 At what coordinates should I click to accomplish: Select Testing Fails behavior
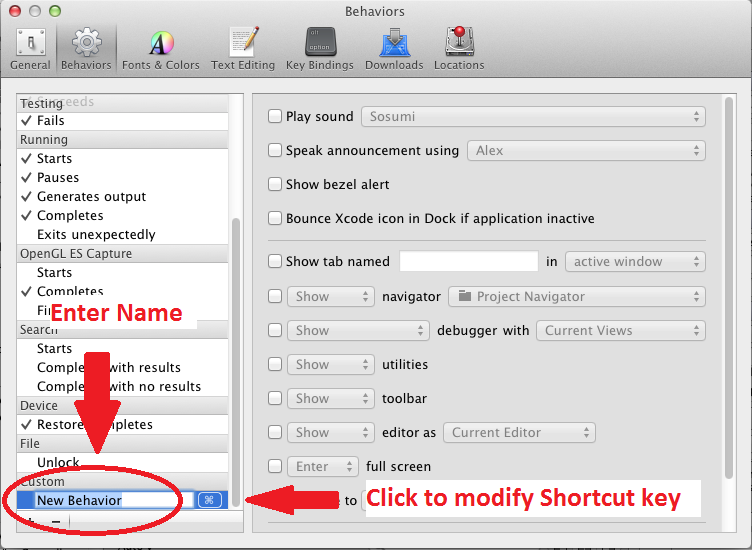(122, 120)
